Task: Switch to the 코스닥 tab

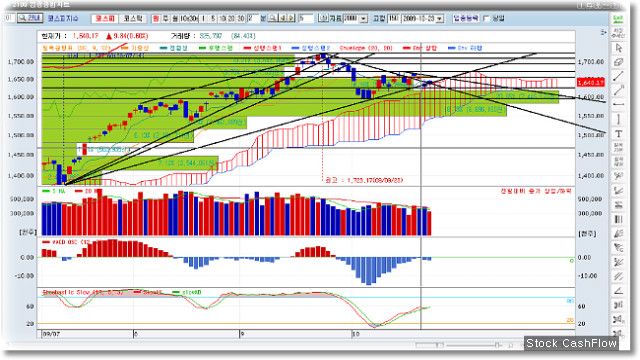Action: tap(133, 18)
